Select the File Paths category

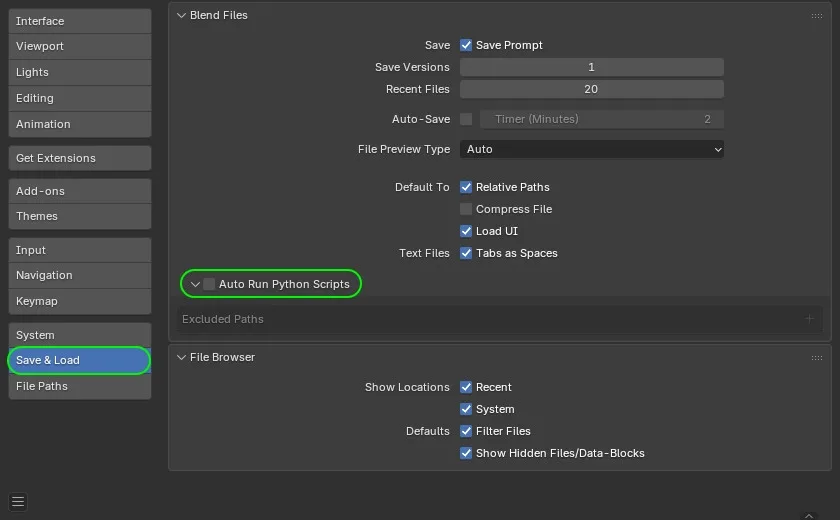pyautogui.click(x=80, y=386)
